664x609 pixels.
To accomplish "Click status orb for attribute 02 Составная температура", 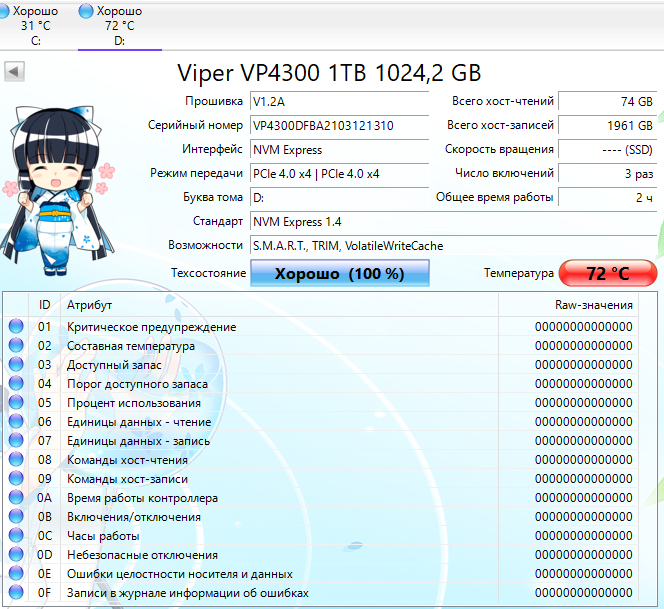I will [16, 346].
